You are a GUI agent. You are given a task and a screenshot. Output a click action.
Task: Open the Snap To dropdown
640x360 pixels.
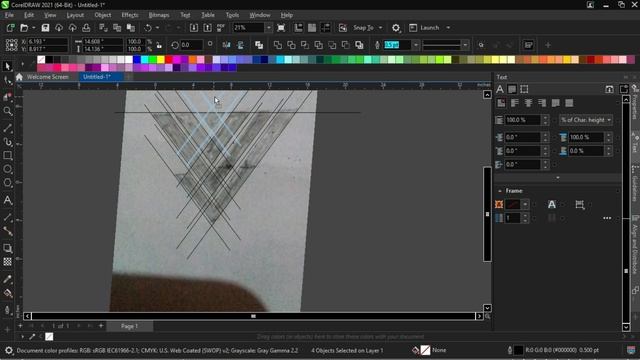(380, 28)
